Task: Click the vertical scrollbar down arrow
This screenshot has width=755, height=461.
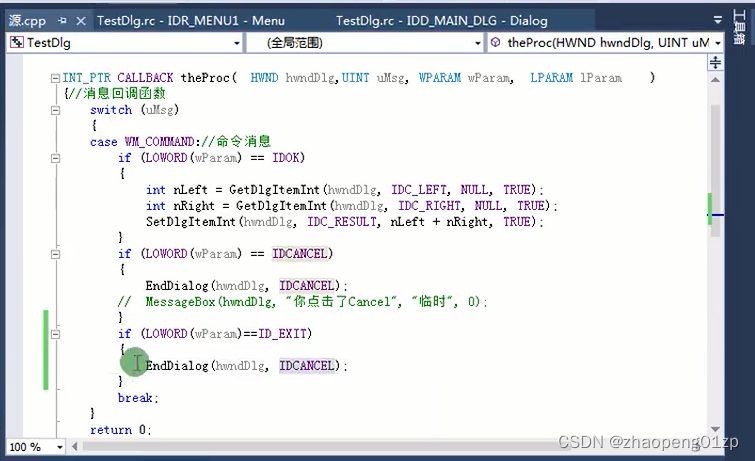Action: pos(716,429)
